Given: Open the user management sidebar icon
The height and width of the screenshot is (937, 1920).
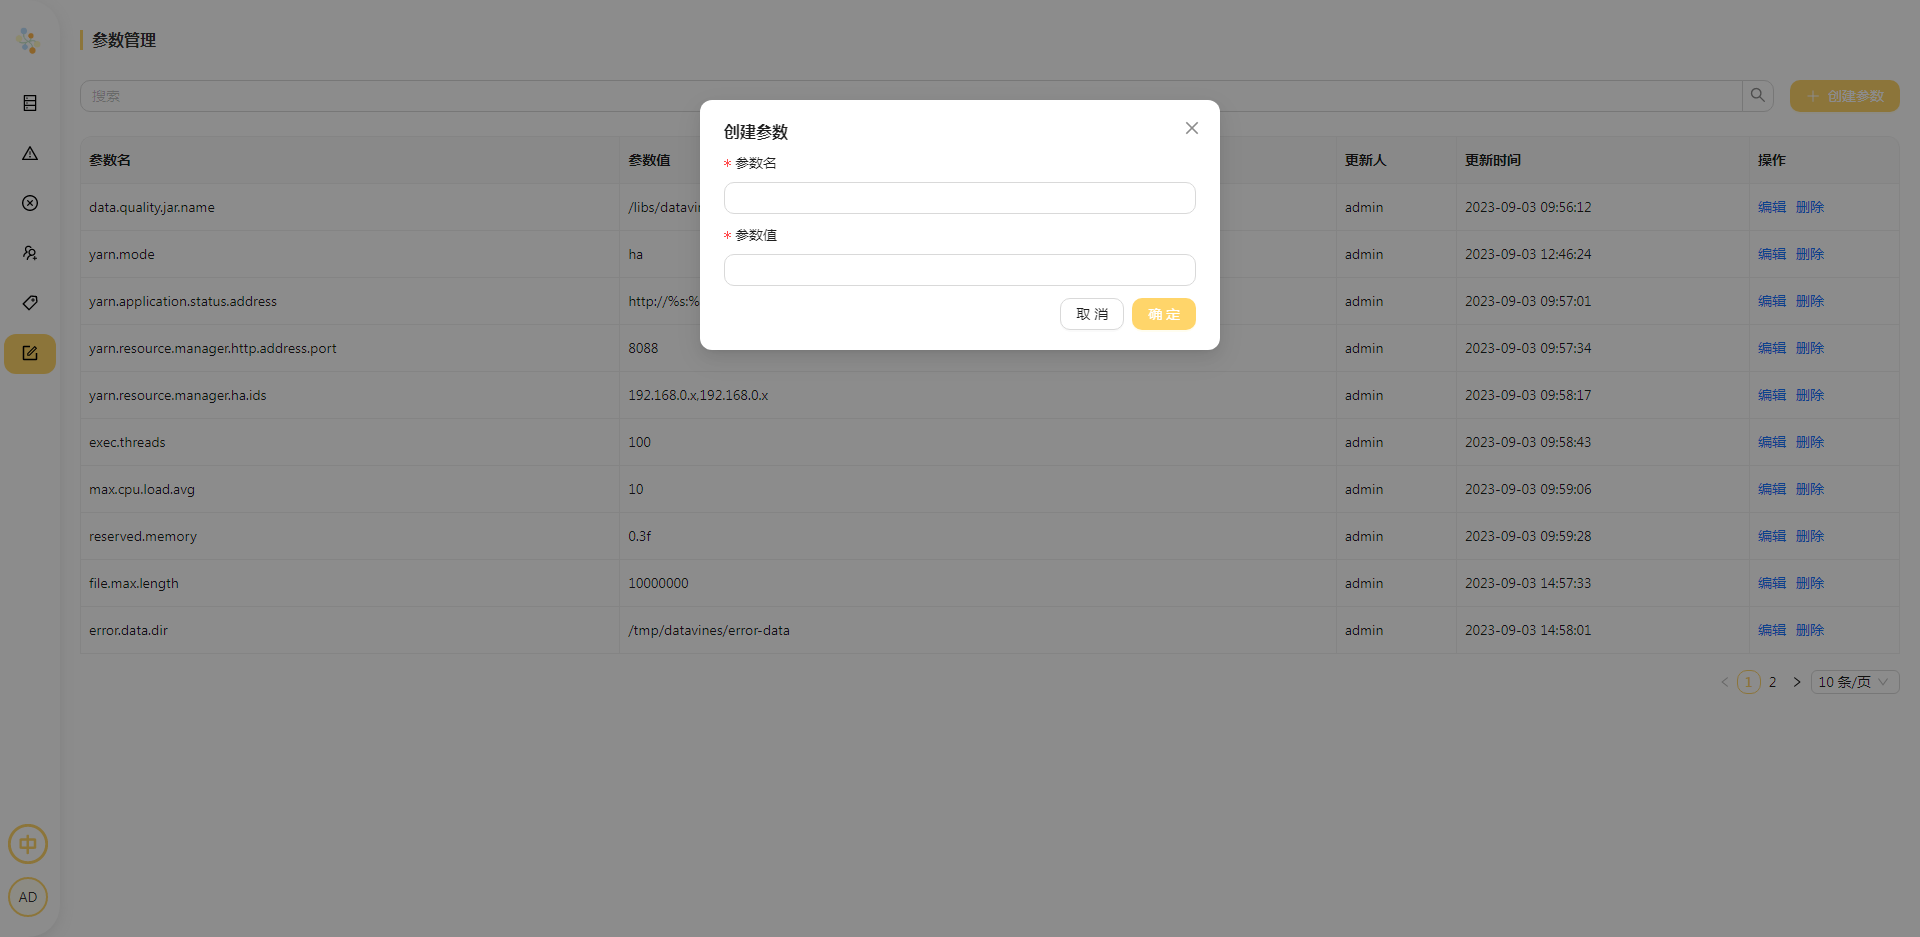Looking at the screenshot, I should pos(30,253).
